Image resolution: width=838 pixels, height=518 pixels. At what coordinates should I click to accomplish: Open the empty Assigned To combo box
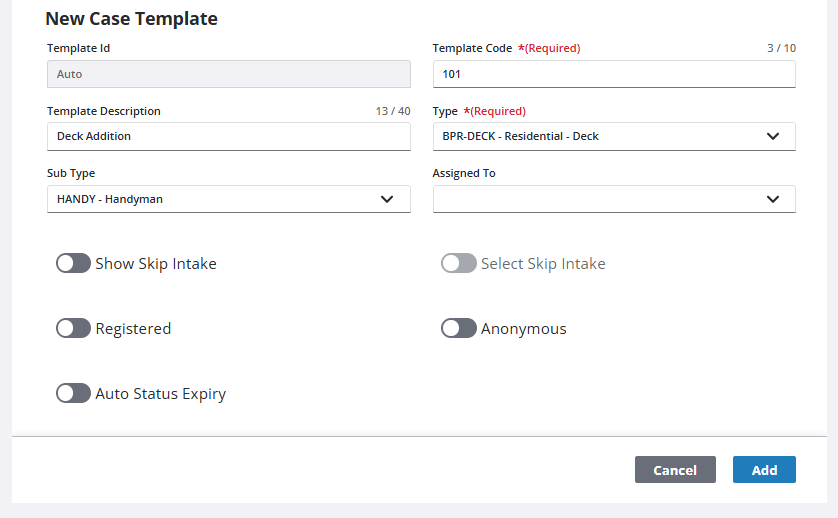tap(614, 199)
